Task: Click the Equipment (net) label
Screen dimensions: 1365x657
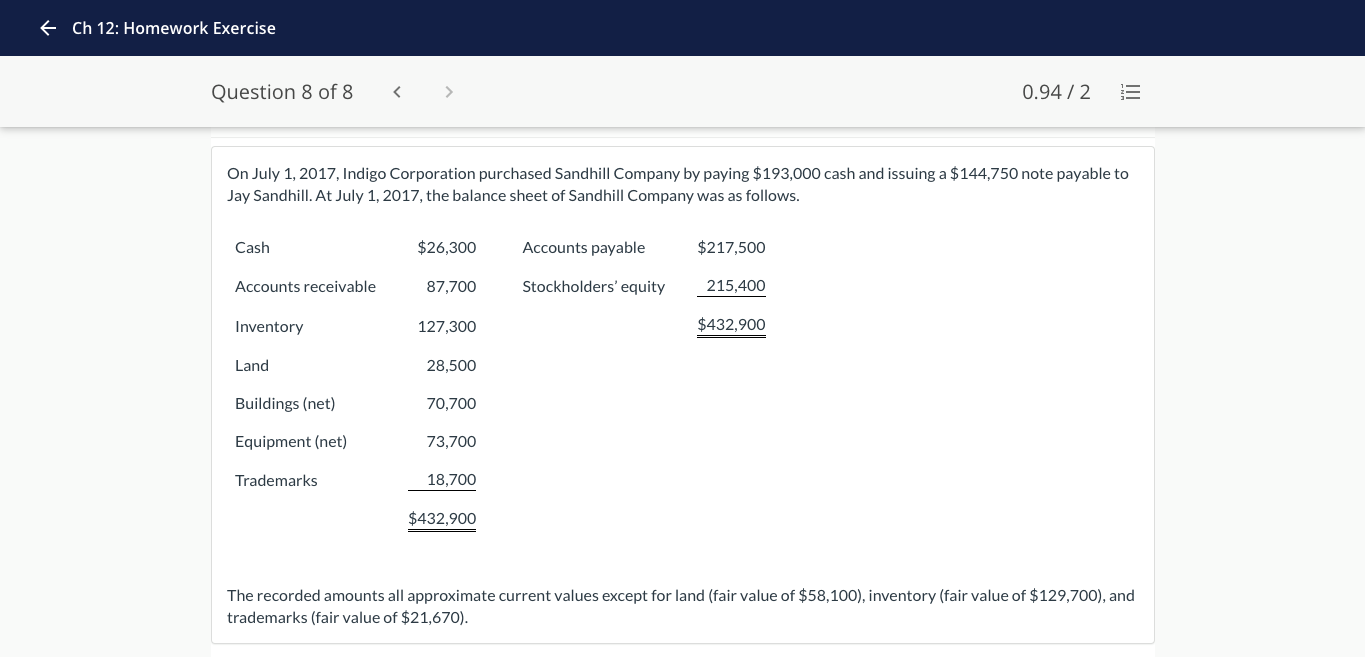Action: 291,441
